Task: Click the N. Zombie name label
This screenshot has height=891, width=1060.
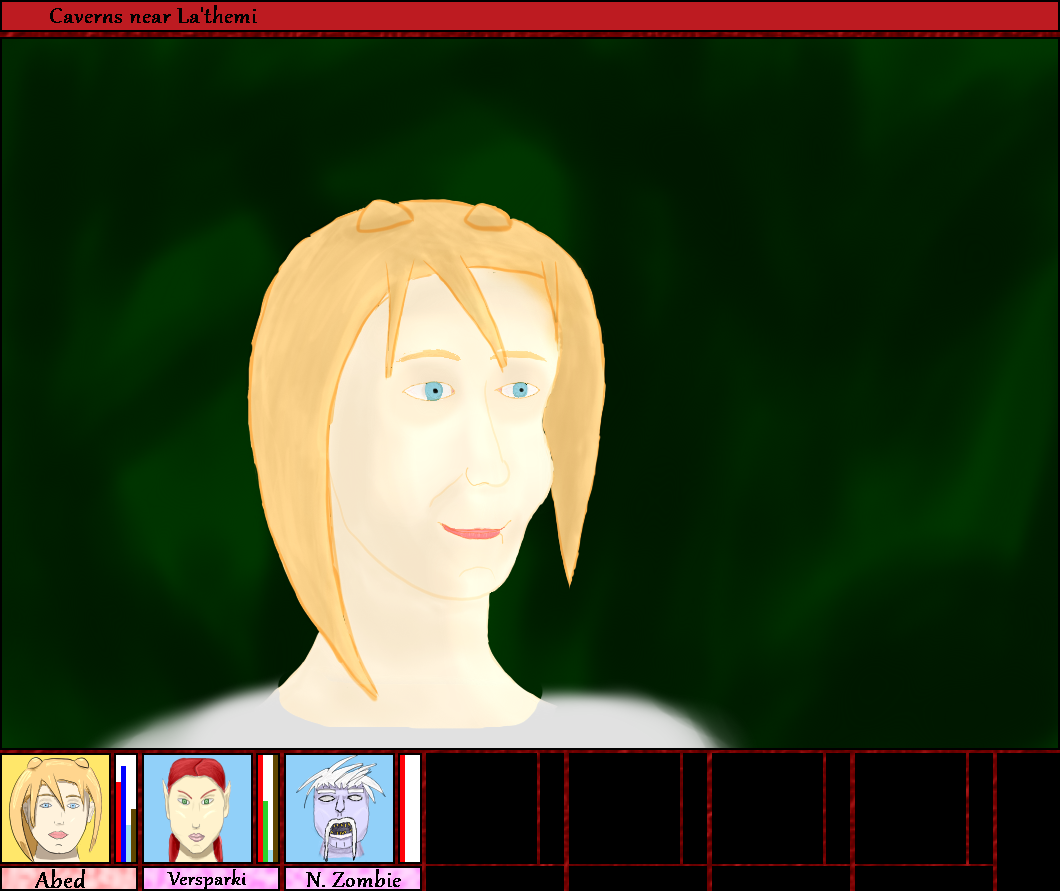Action: point(352,879)
